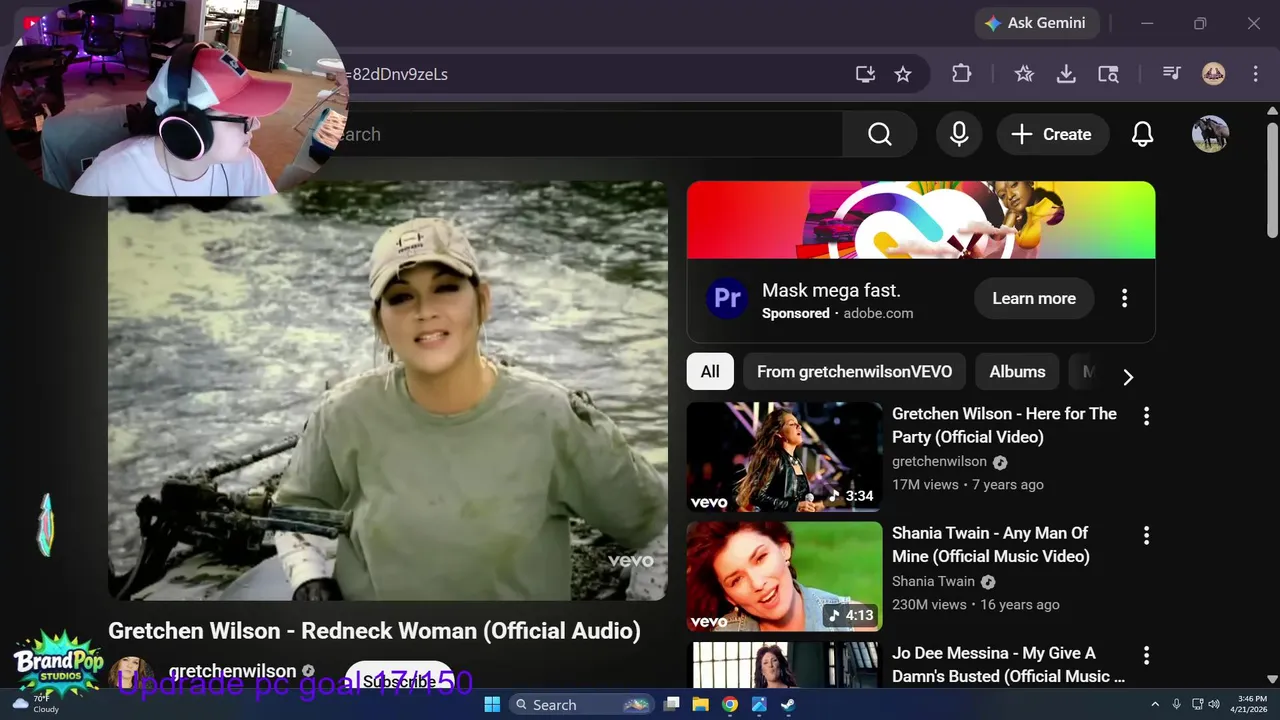Show hidden system tray icons
Image resolution: width=1280 pixels, height=720 pixels.
(x=1154, y=705)
